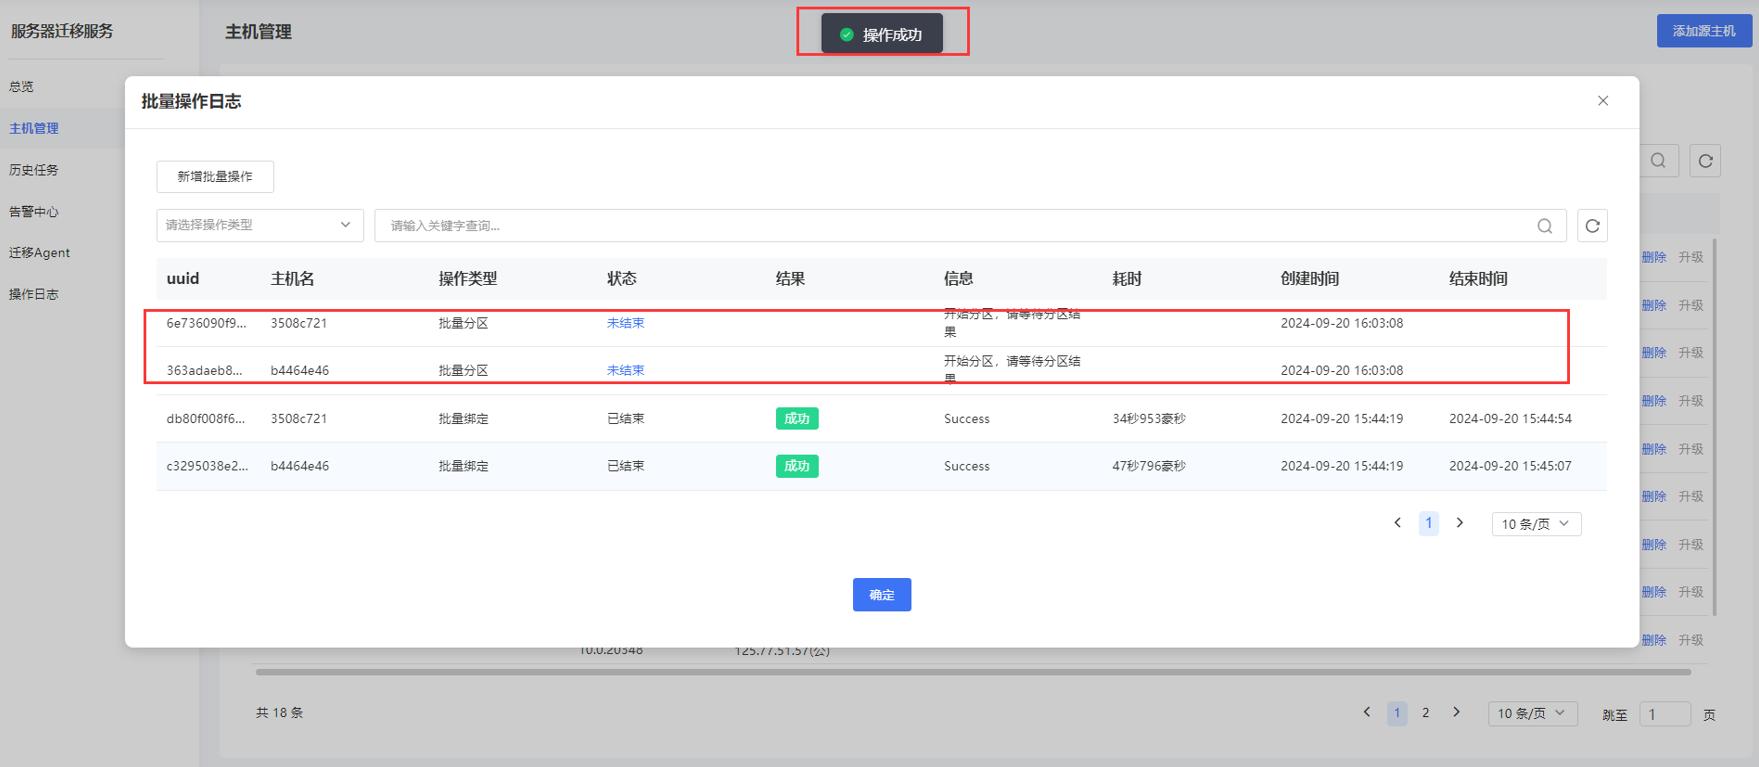Click the 耗时 column header
This screenshot has height=767, width=1759.
(x=1127, y=279)
